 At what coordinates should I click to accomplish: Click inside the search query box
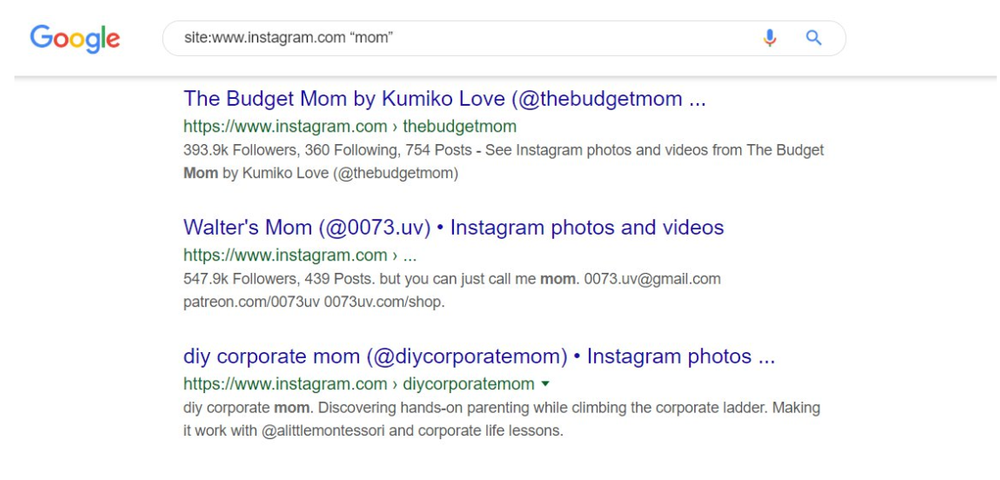point(504,38)
